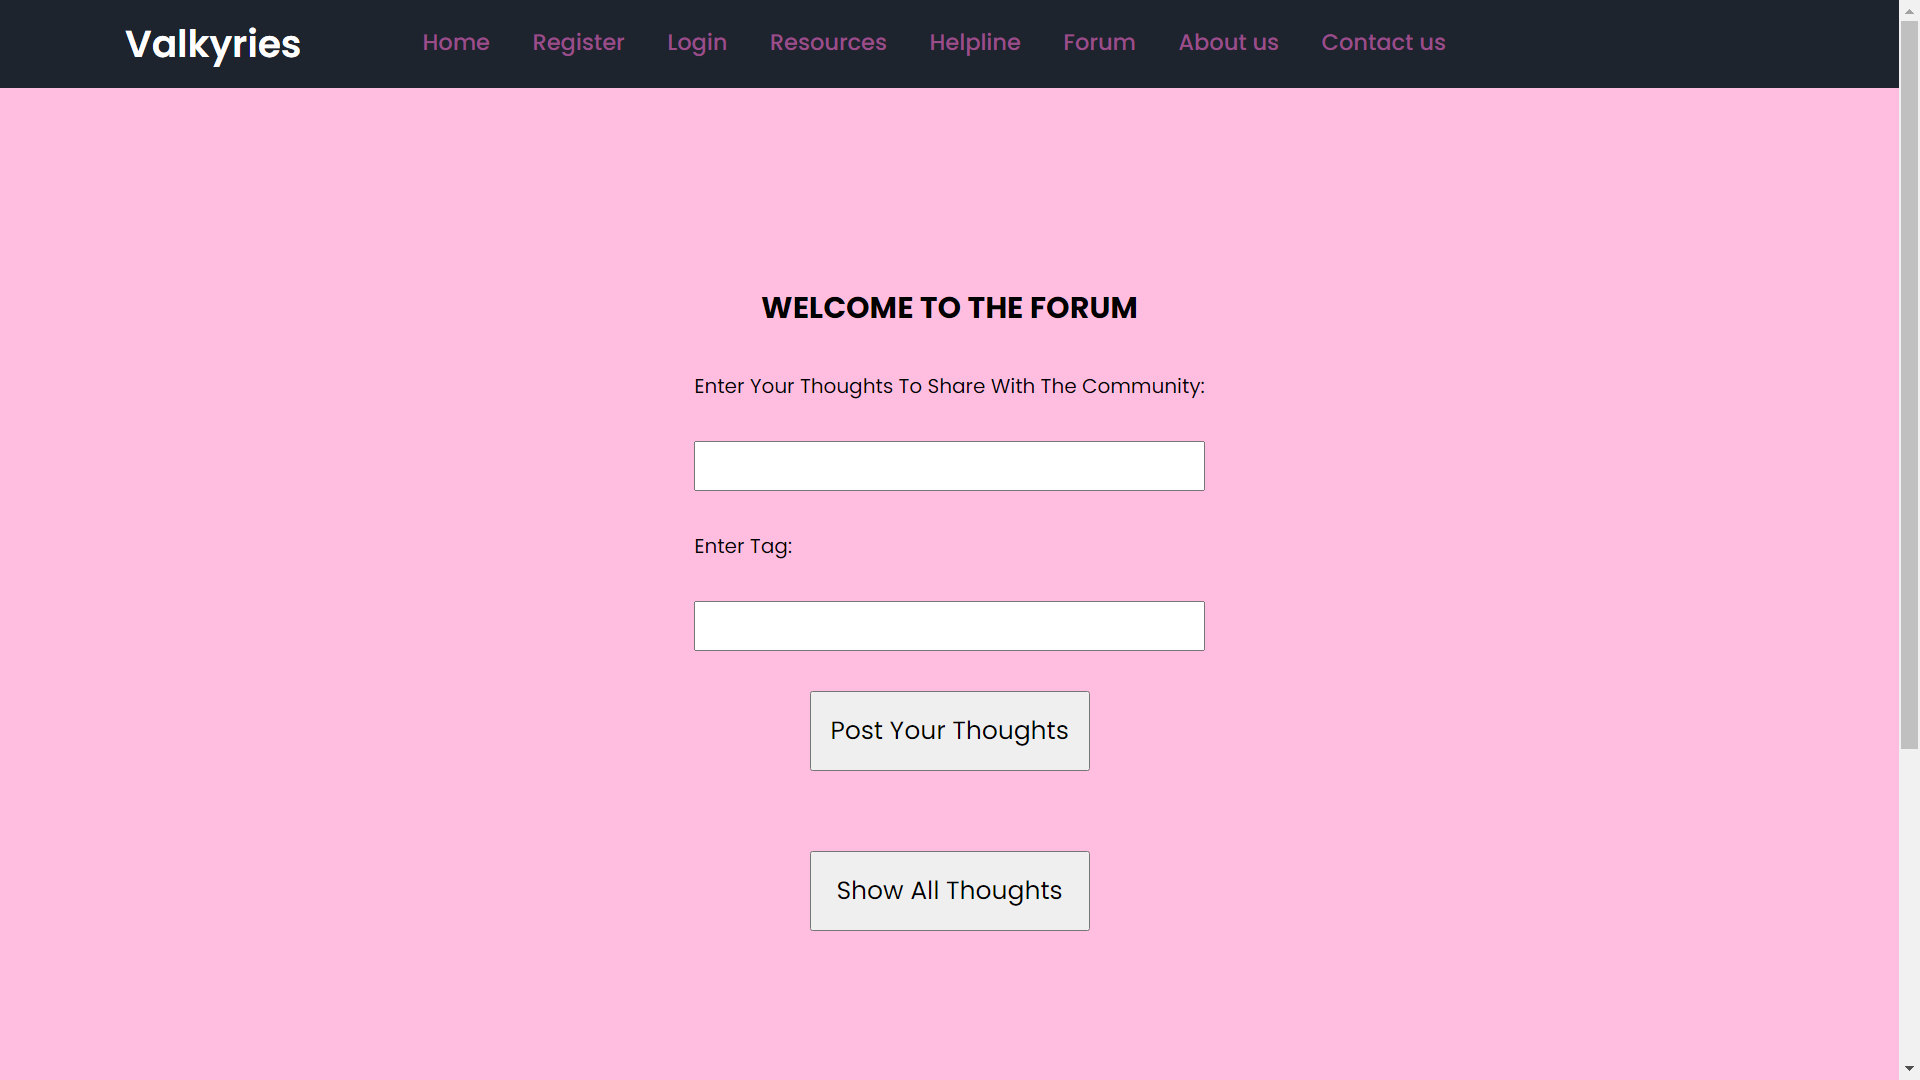Click the WELCOME TO THE FORUM heading
The image size is (1920, 1080).
(949, 307)
